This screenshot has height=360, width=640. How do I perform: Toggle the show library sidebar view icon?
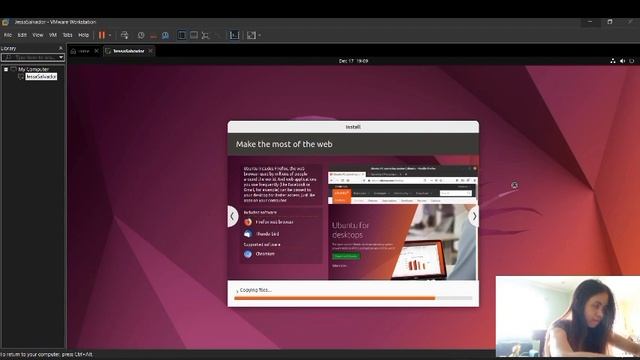pos(182,36)
